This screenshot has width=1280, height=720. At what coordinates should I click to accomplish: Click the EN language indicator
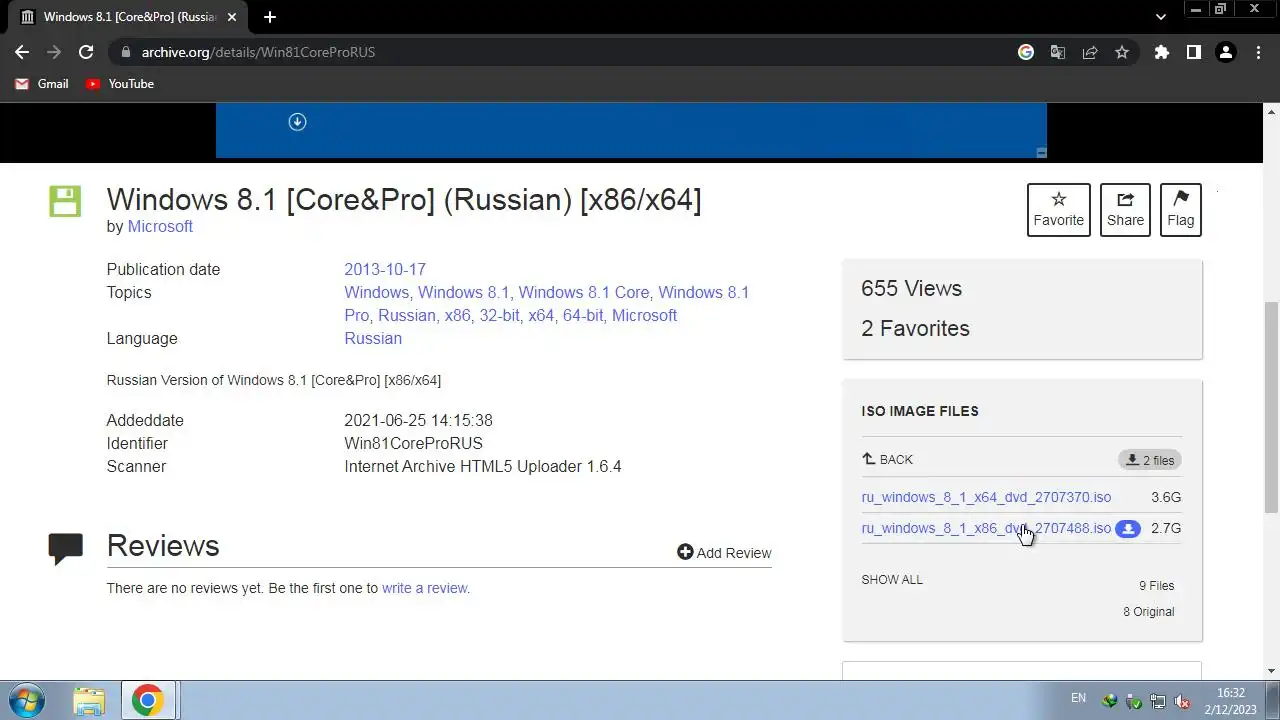point(1078,698)
